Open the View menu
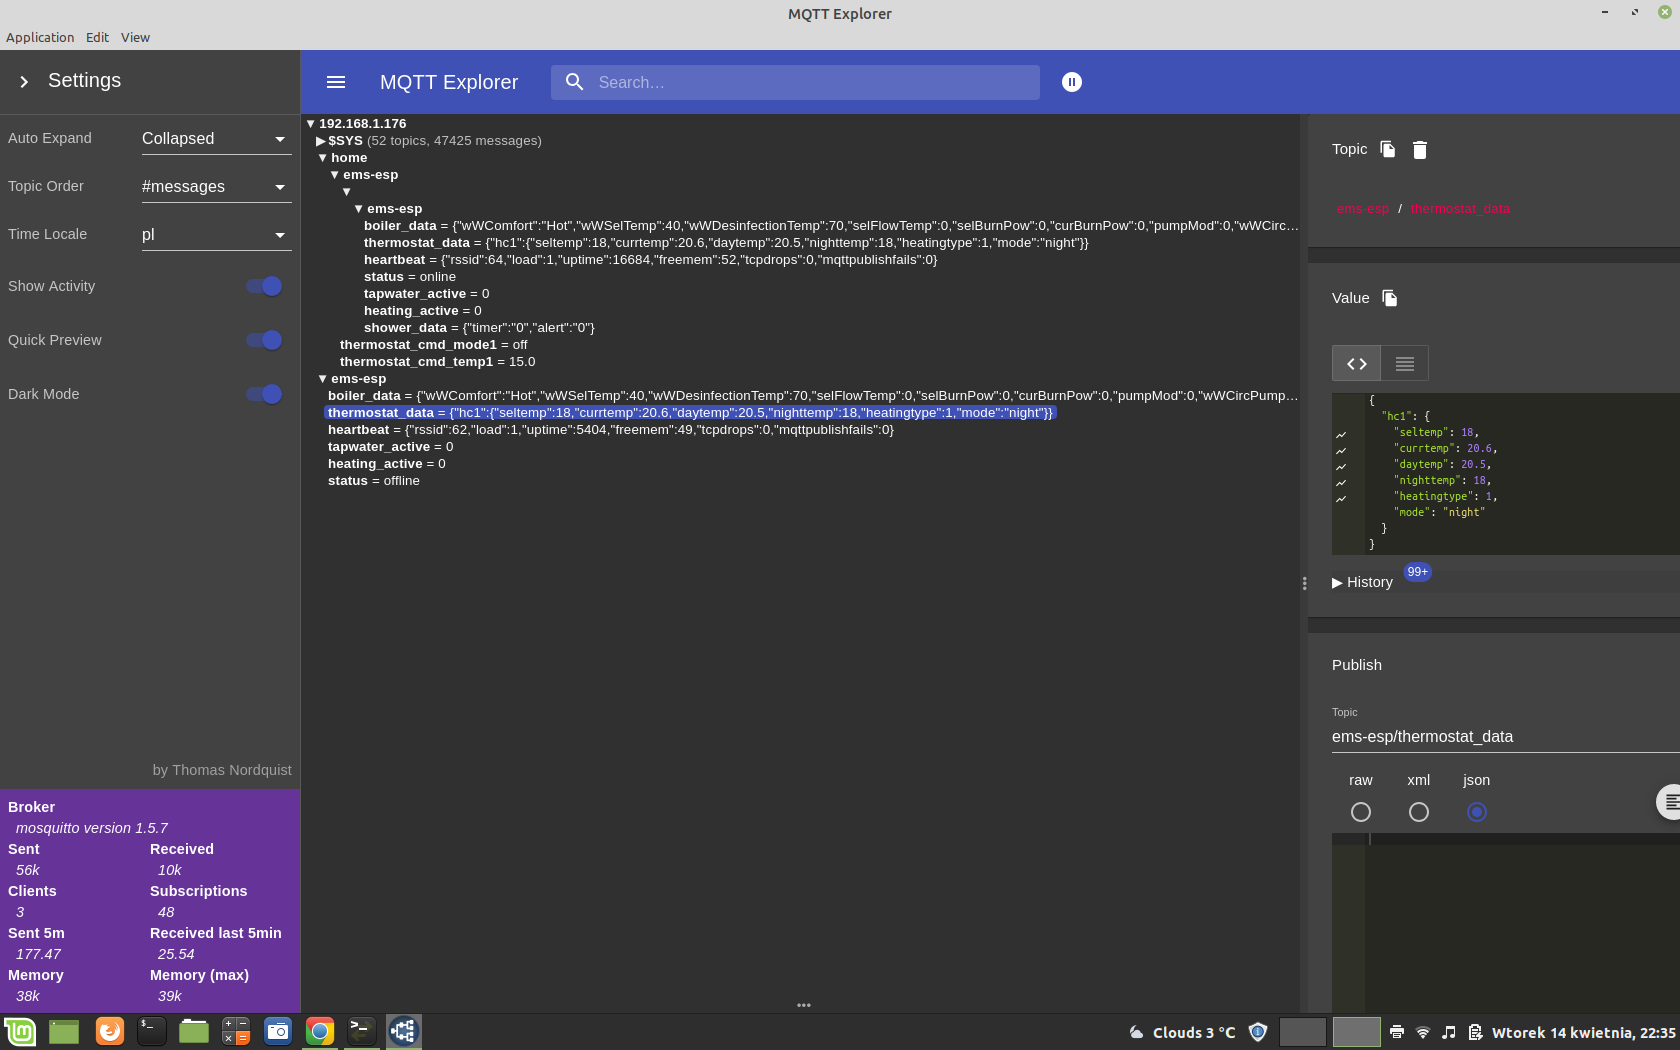This screenshot has width=1680, height=1050. click(135, 37)
